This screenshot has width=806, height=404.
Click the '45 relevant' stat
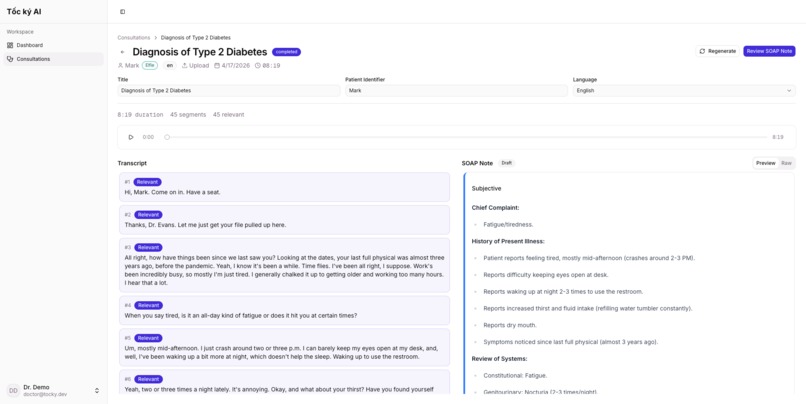coord(229,115)
